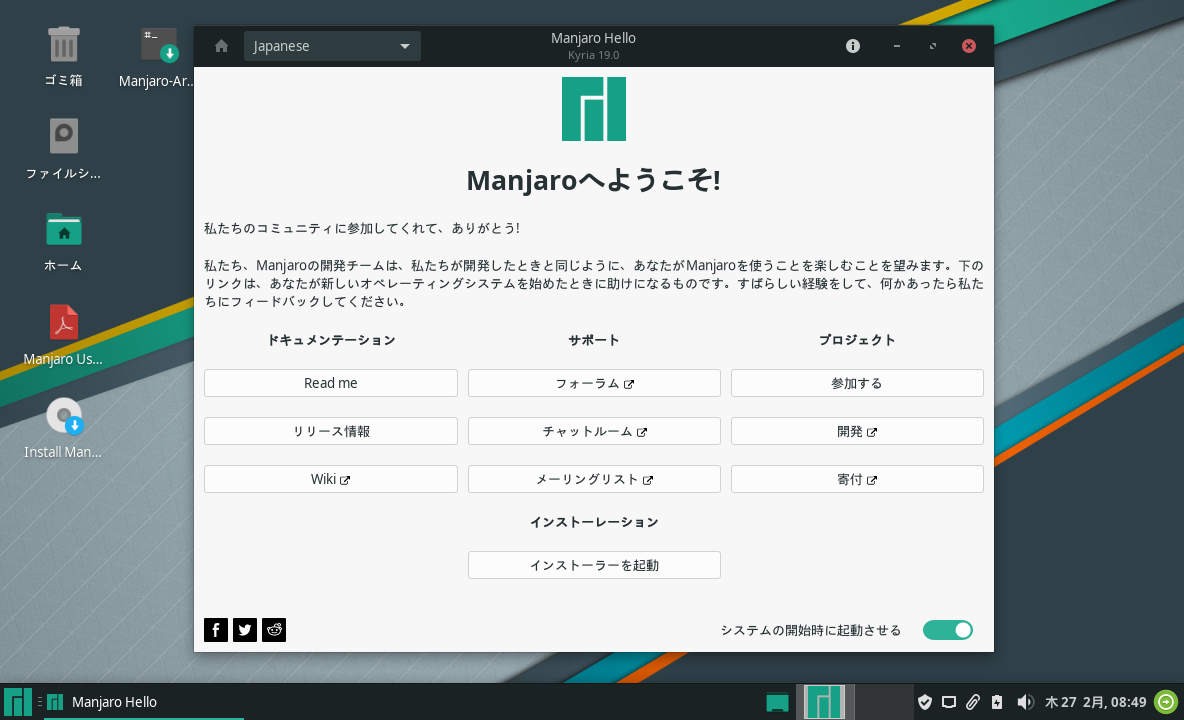Image resolution: width=1184 pixels, height=720 pixels.
Task: Open the Twitter social icon
Action: coord(245,629)
